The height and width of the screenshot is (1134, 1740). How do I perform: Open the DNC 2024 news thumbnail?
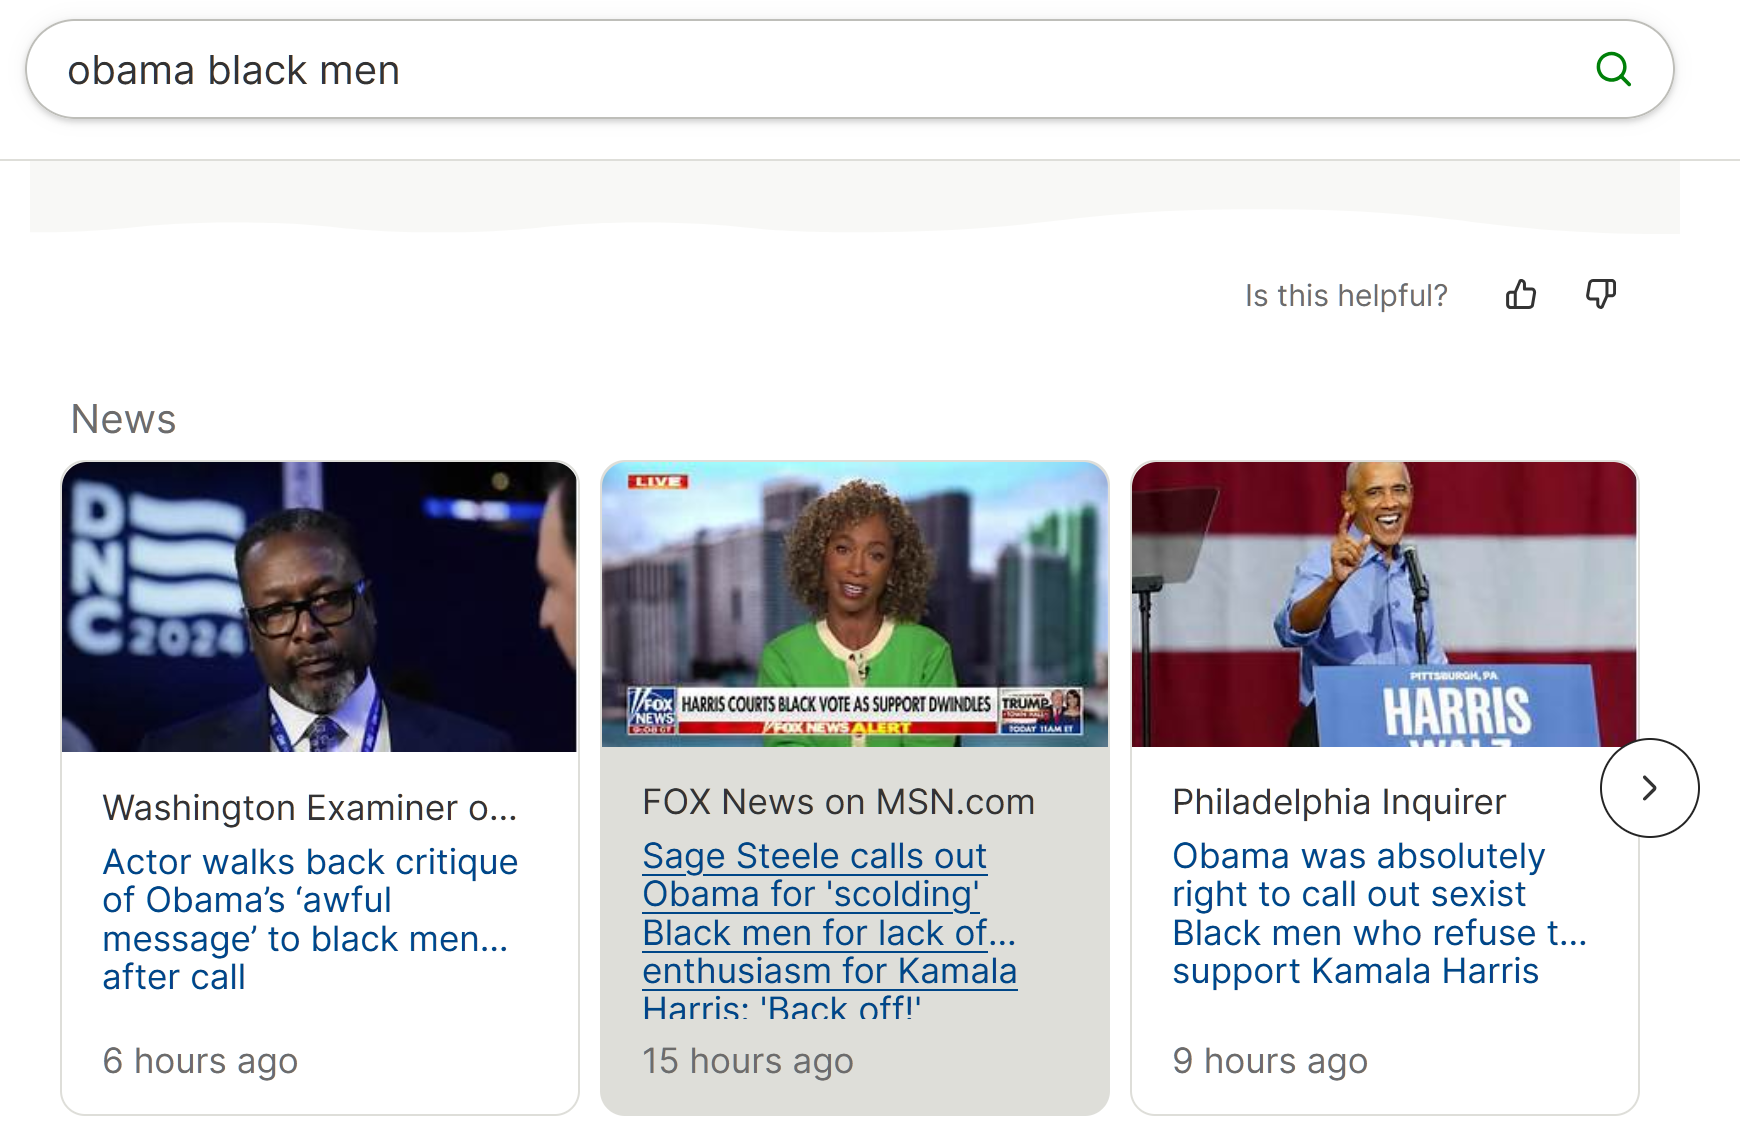319,607
